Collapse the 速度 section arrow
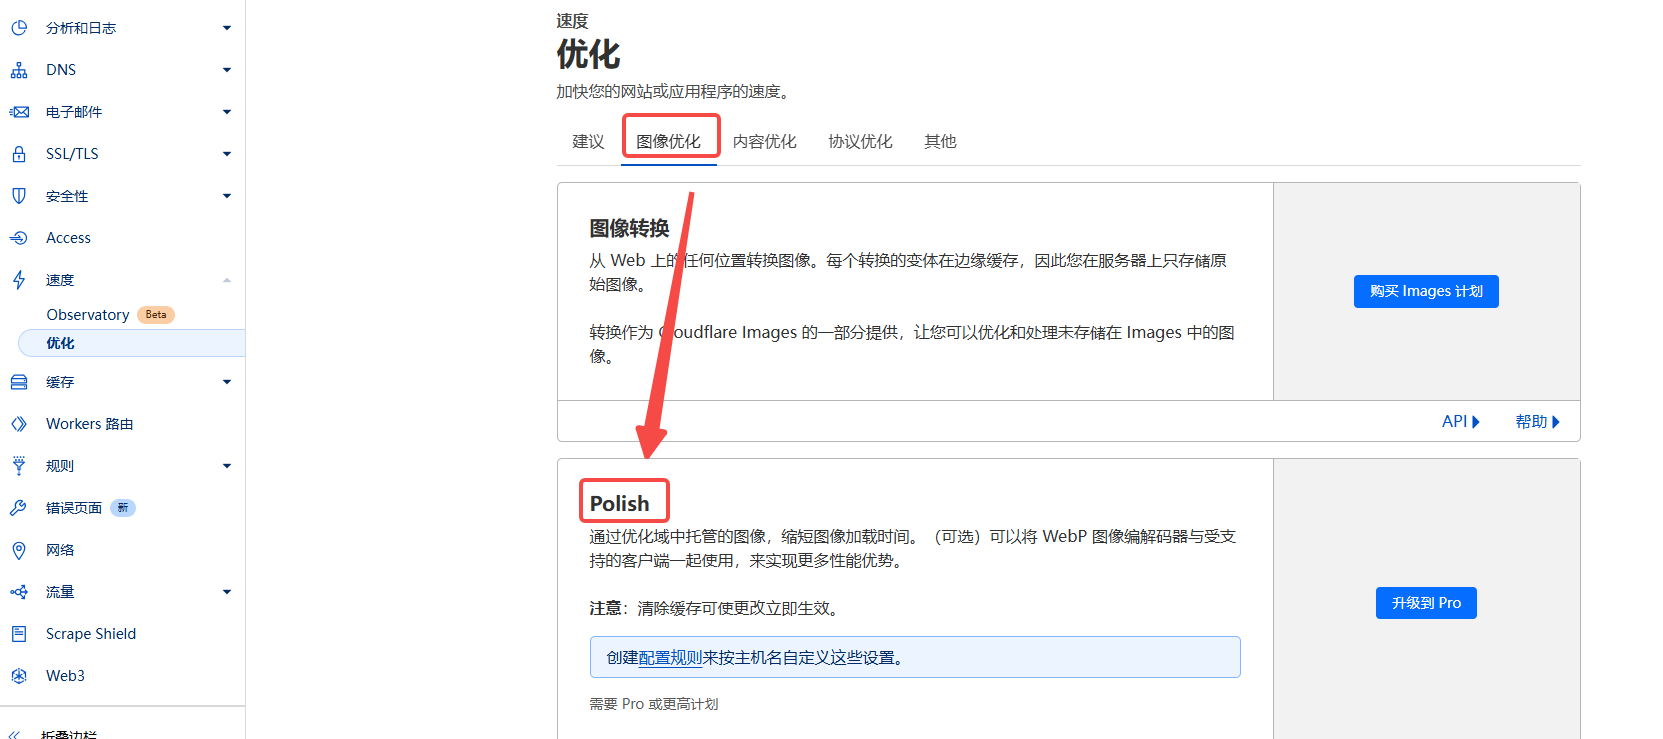This screenshot has height=739, width=1663. (x=227, y=280)
